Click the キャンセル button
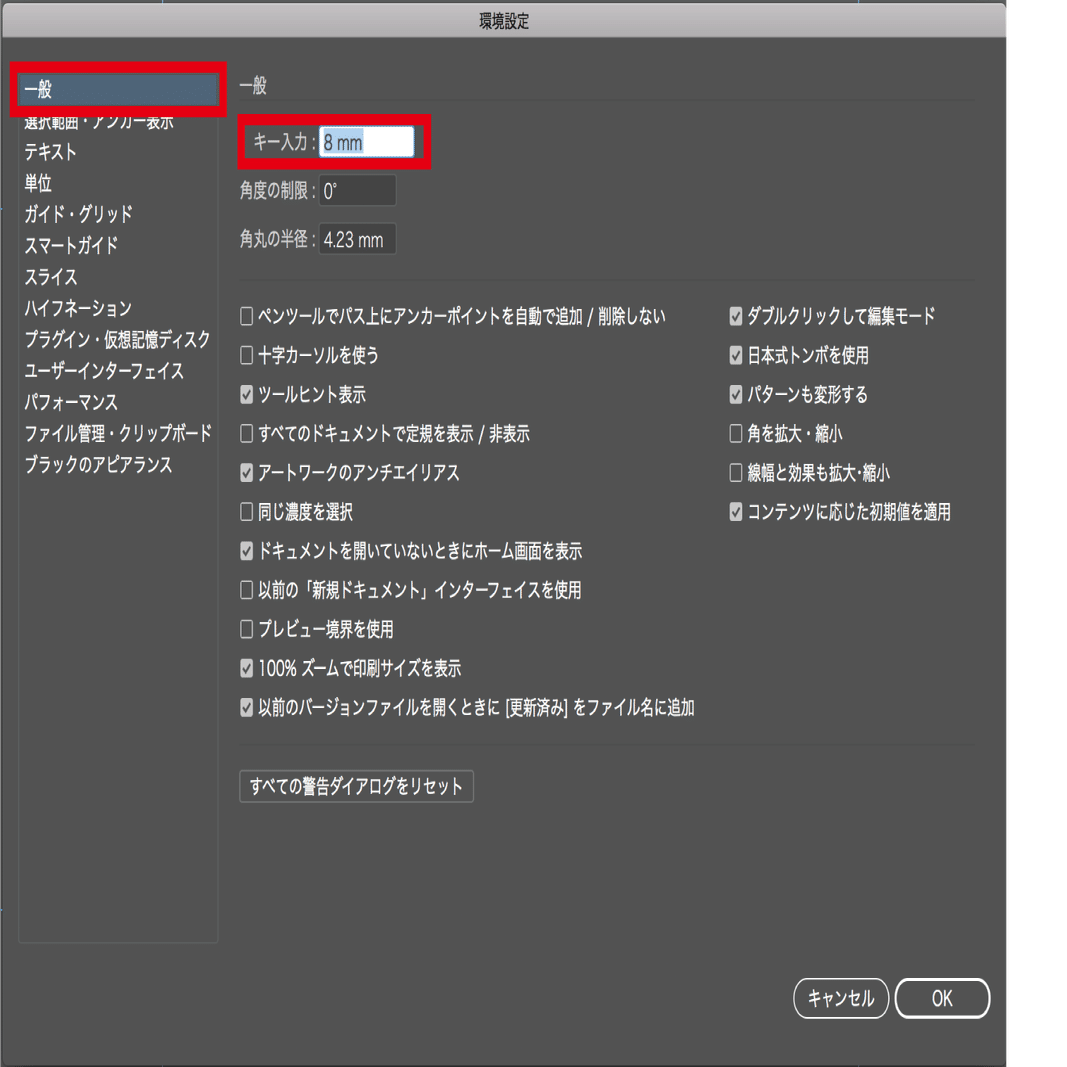This screenshot has height=1067, width=1067. pos(841,998)
